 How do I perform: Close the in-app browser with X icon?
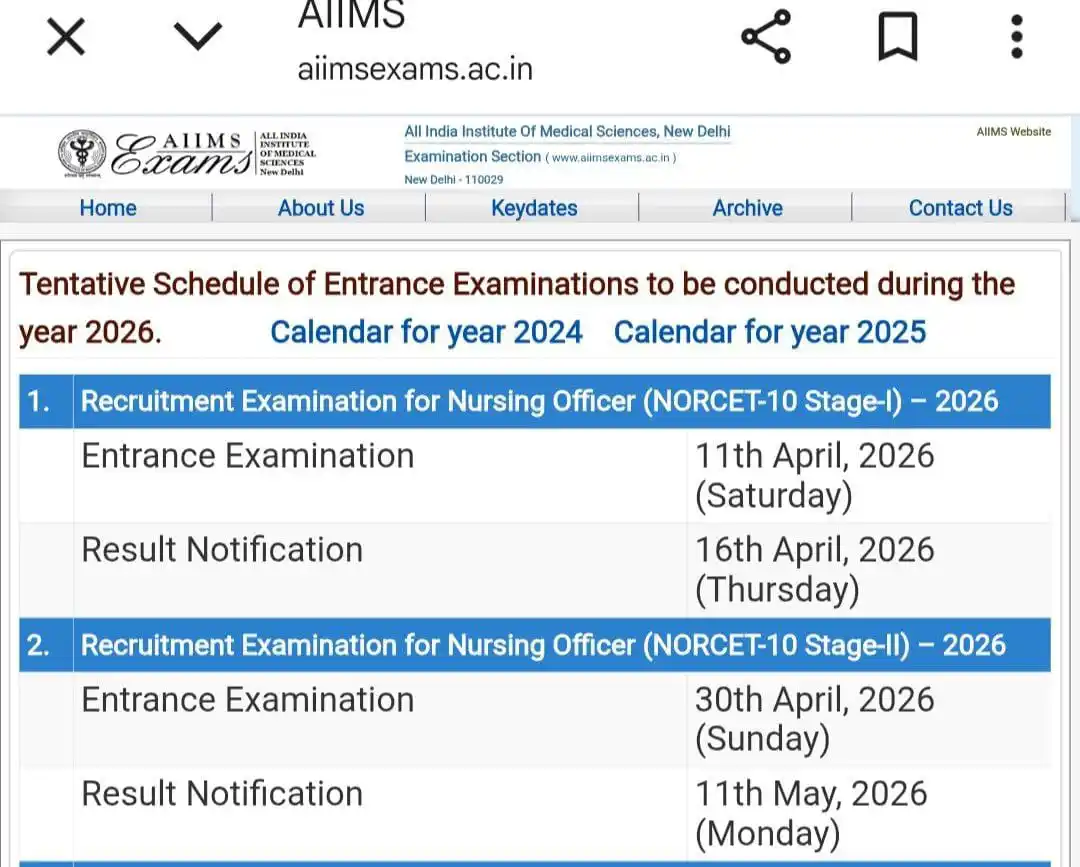(66, 36)
